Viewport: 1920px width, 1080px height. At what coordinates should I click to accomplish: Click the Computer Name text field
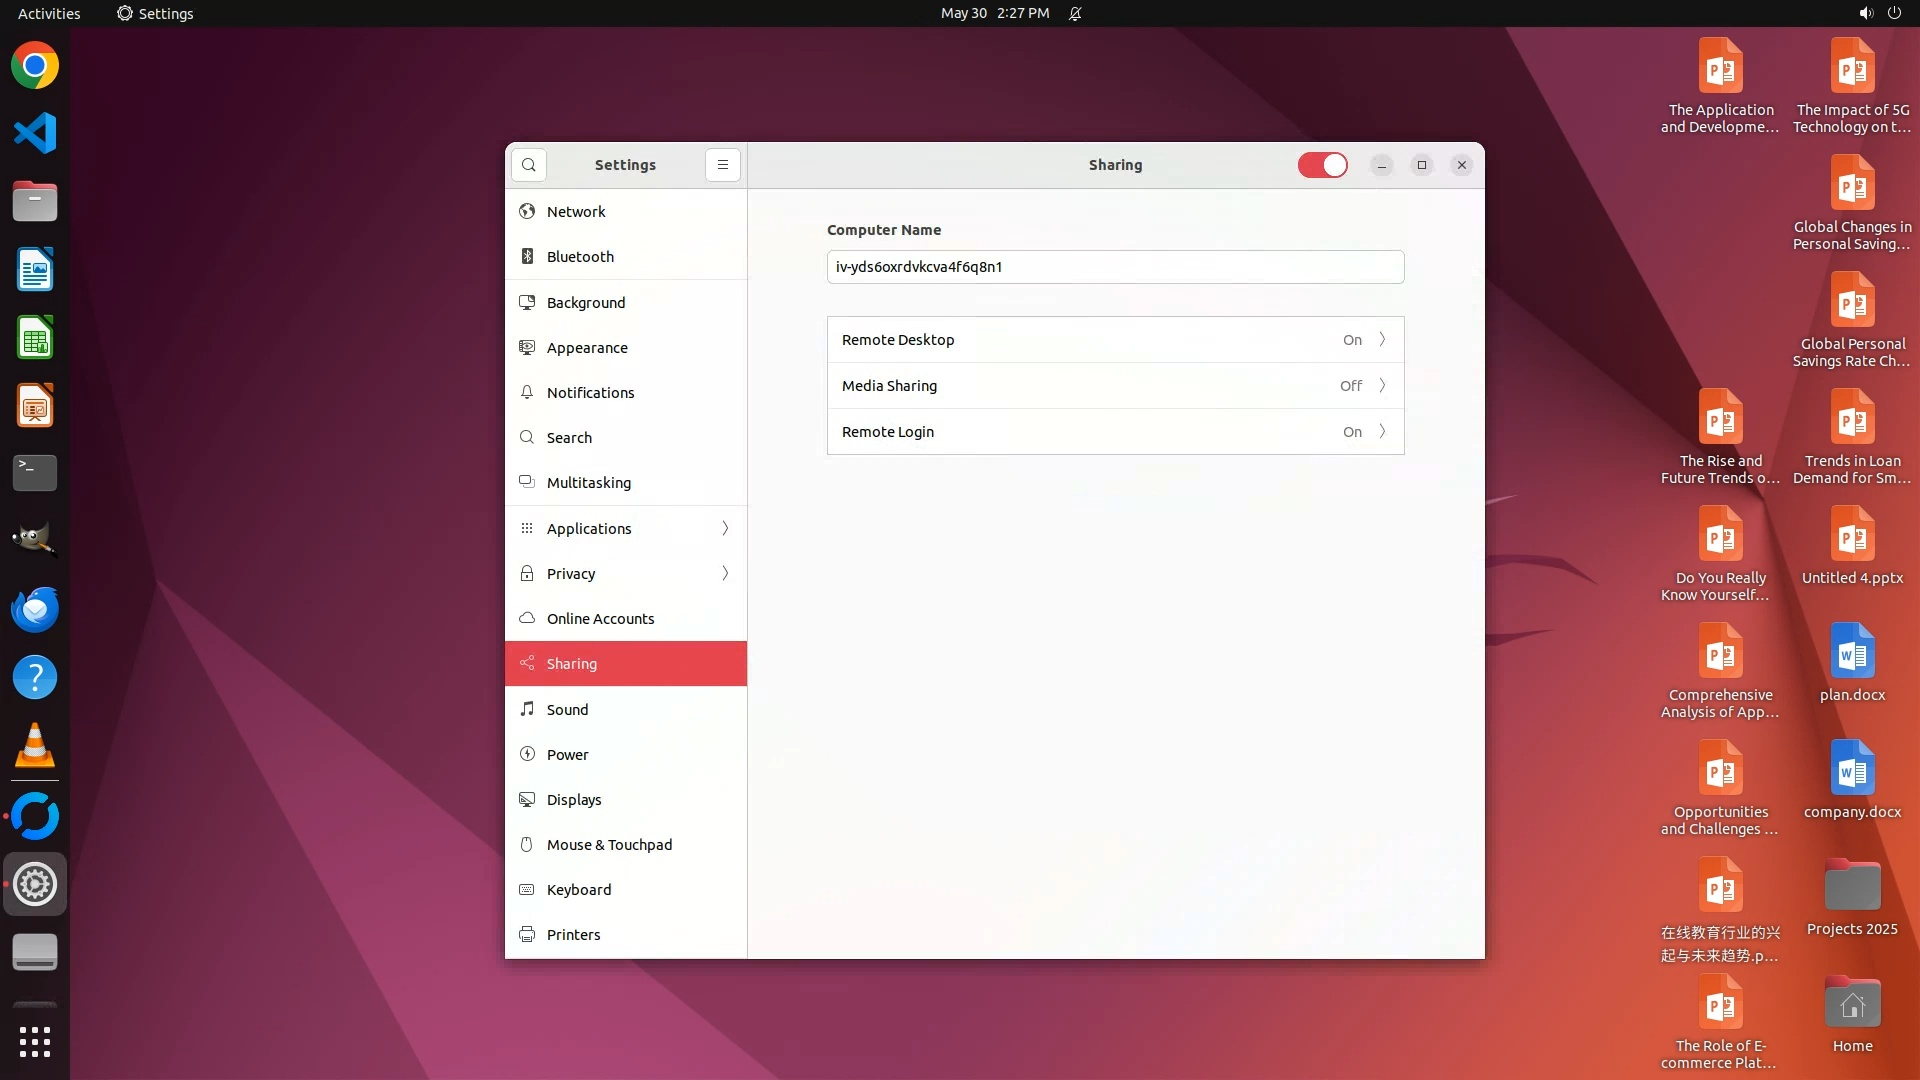(1115, 267)
